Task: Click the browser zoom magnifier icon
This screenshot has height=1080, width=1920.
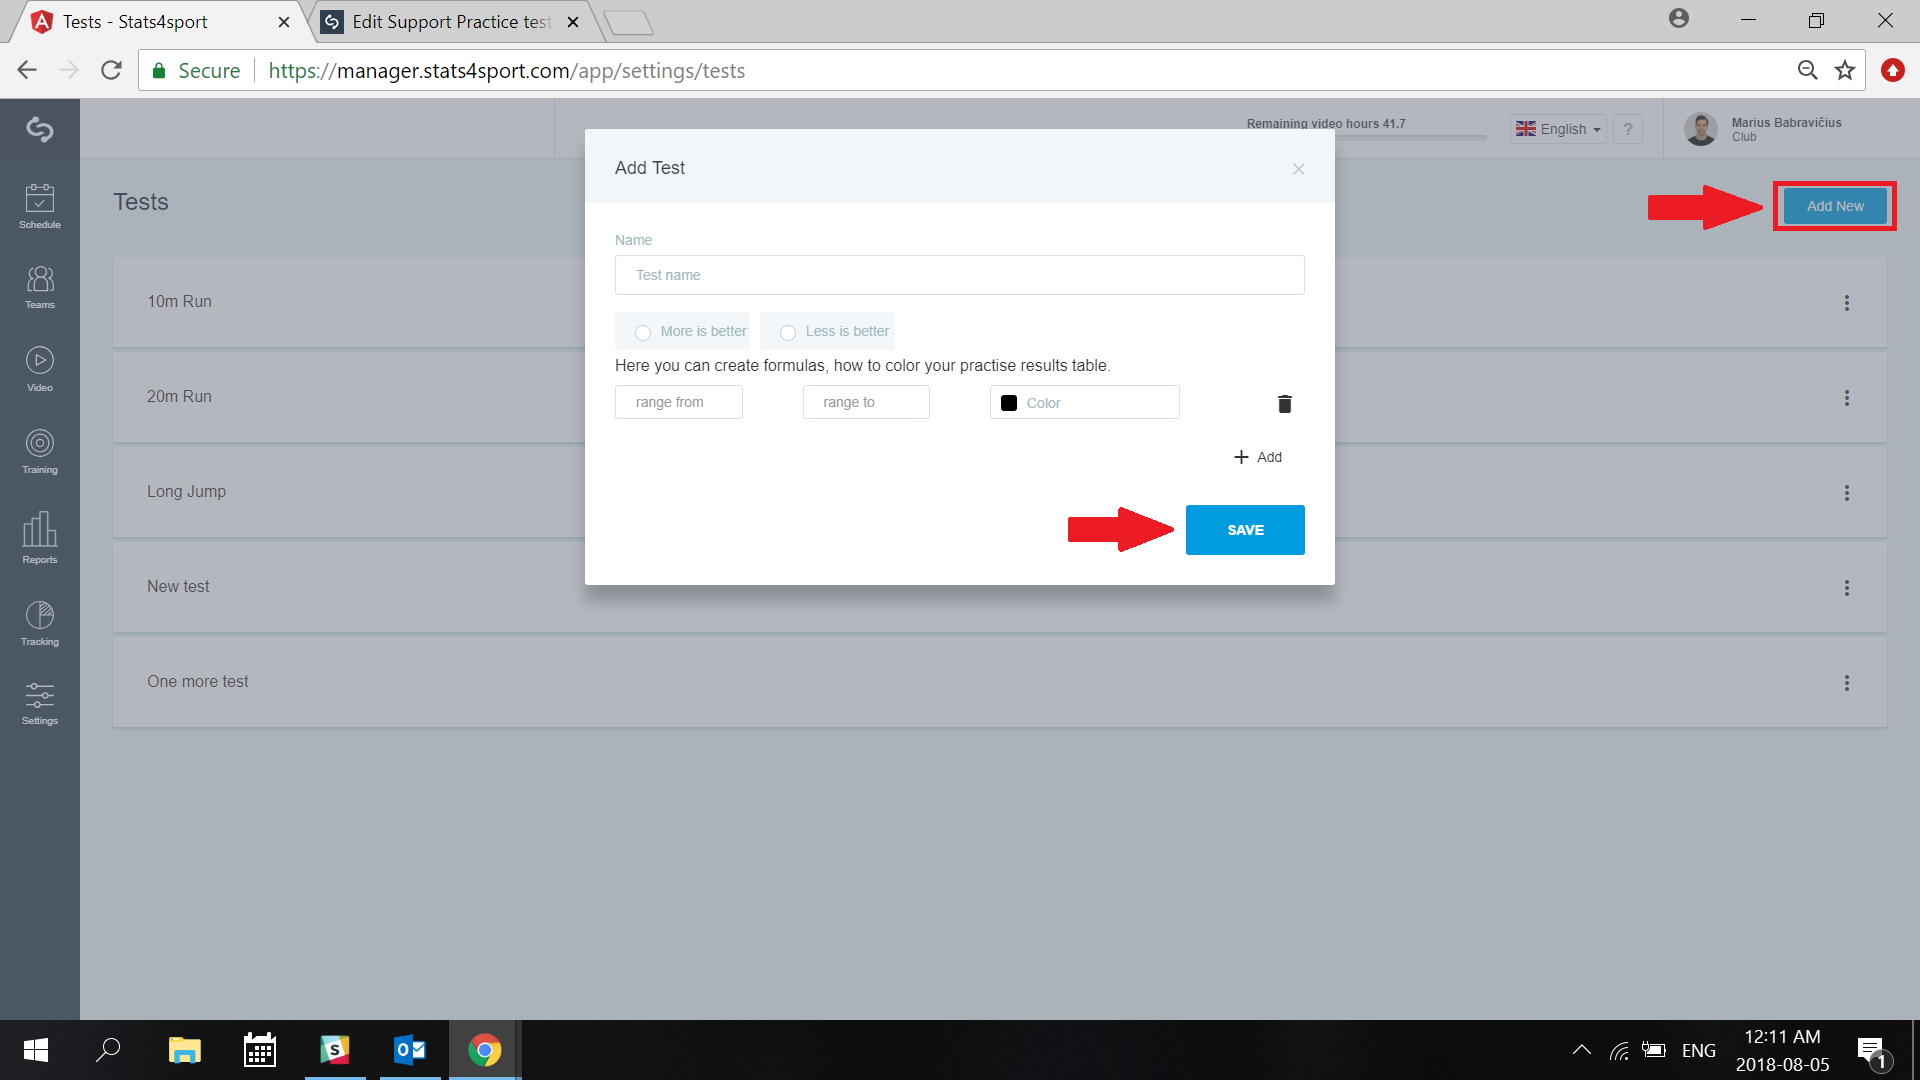Action: [x=1808, y=70]
